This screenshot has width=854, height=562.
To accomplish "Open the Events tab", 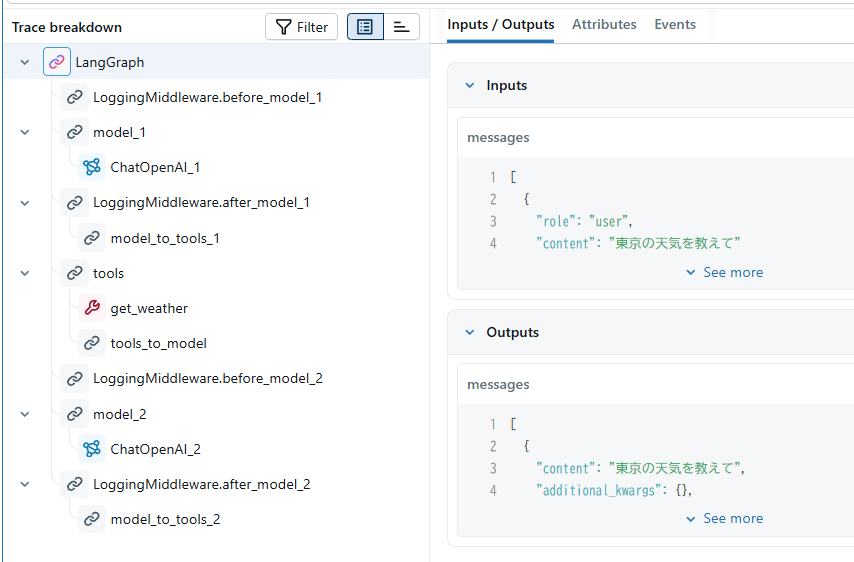I will pyautogui.click(x=675, y=25).
